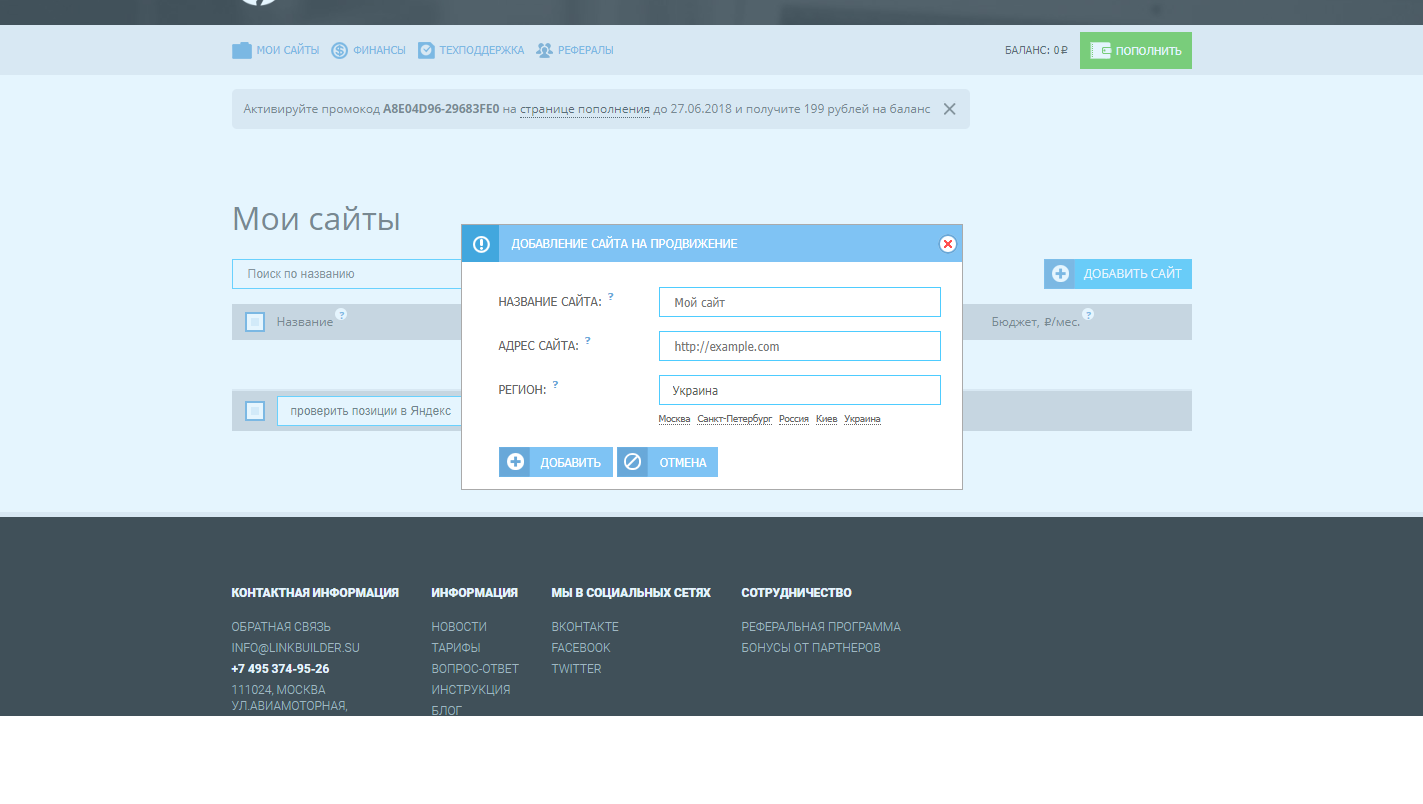
Task: Select the БАЛАНС: 0 ₽ text
Action: pos(1036,51)
